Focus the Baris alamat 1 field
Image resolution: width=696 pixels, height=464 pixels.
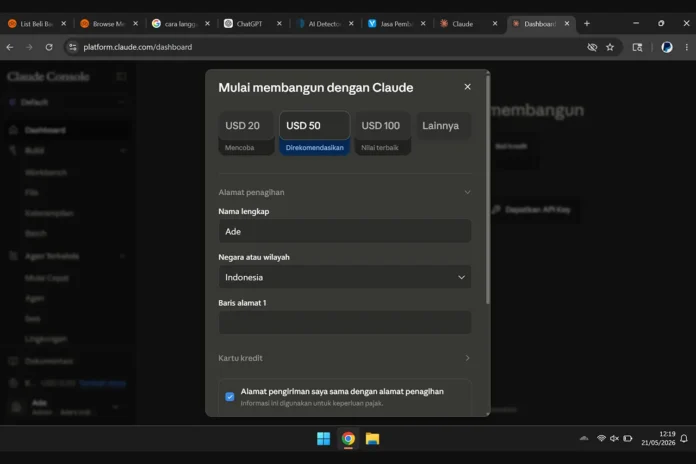tap(344, 322)
